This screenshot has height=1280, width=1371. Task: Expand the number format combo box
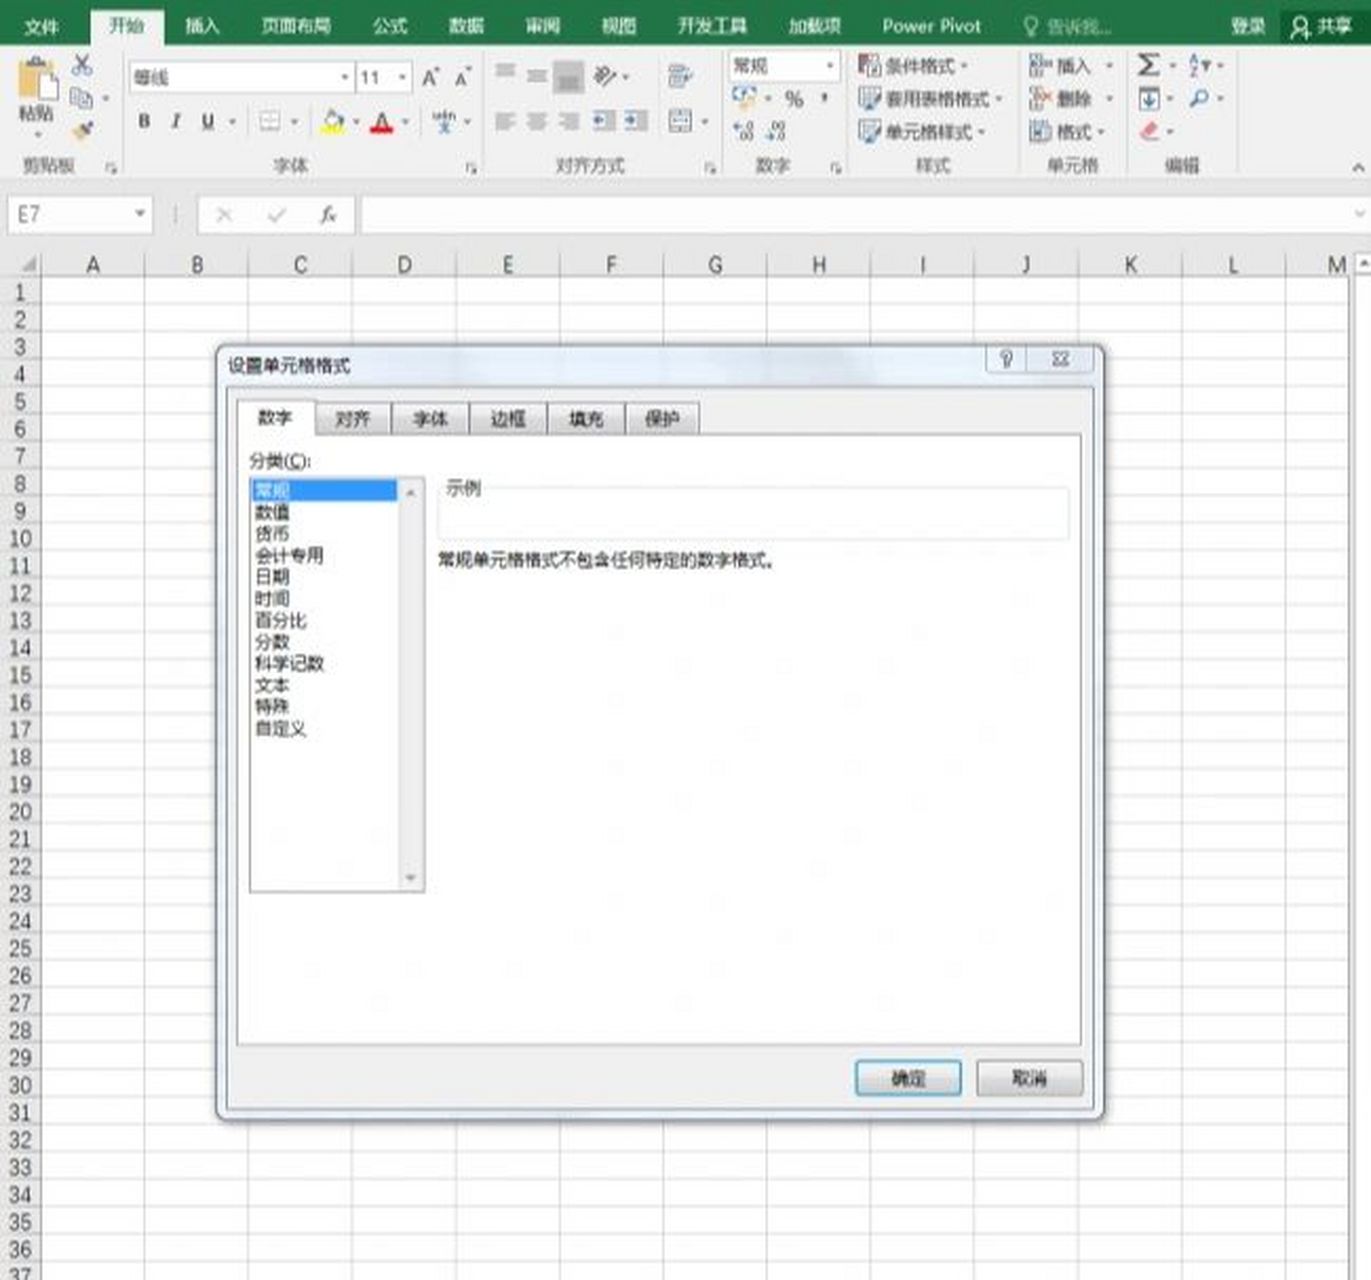tap(829, 66)
